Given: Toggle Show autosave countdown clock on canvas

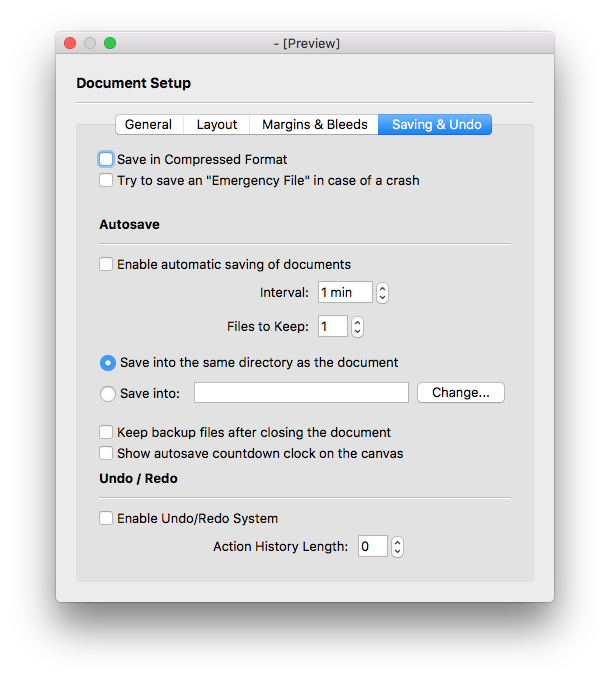Looking at the screenshot, I should tap(106, 453).
